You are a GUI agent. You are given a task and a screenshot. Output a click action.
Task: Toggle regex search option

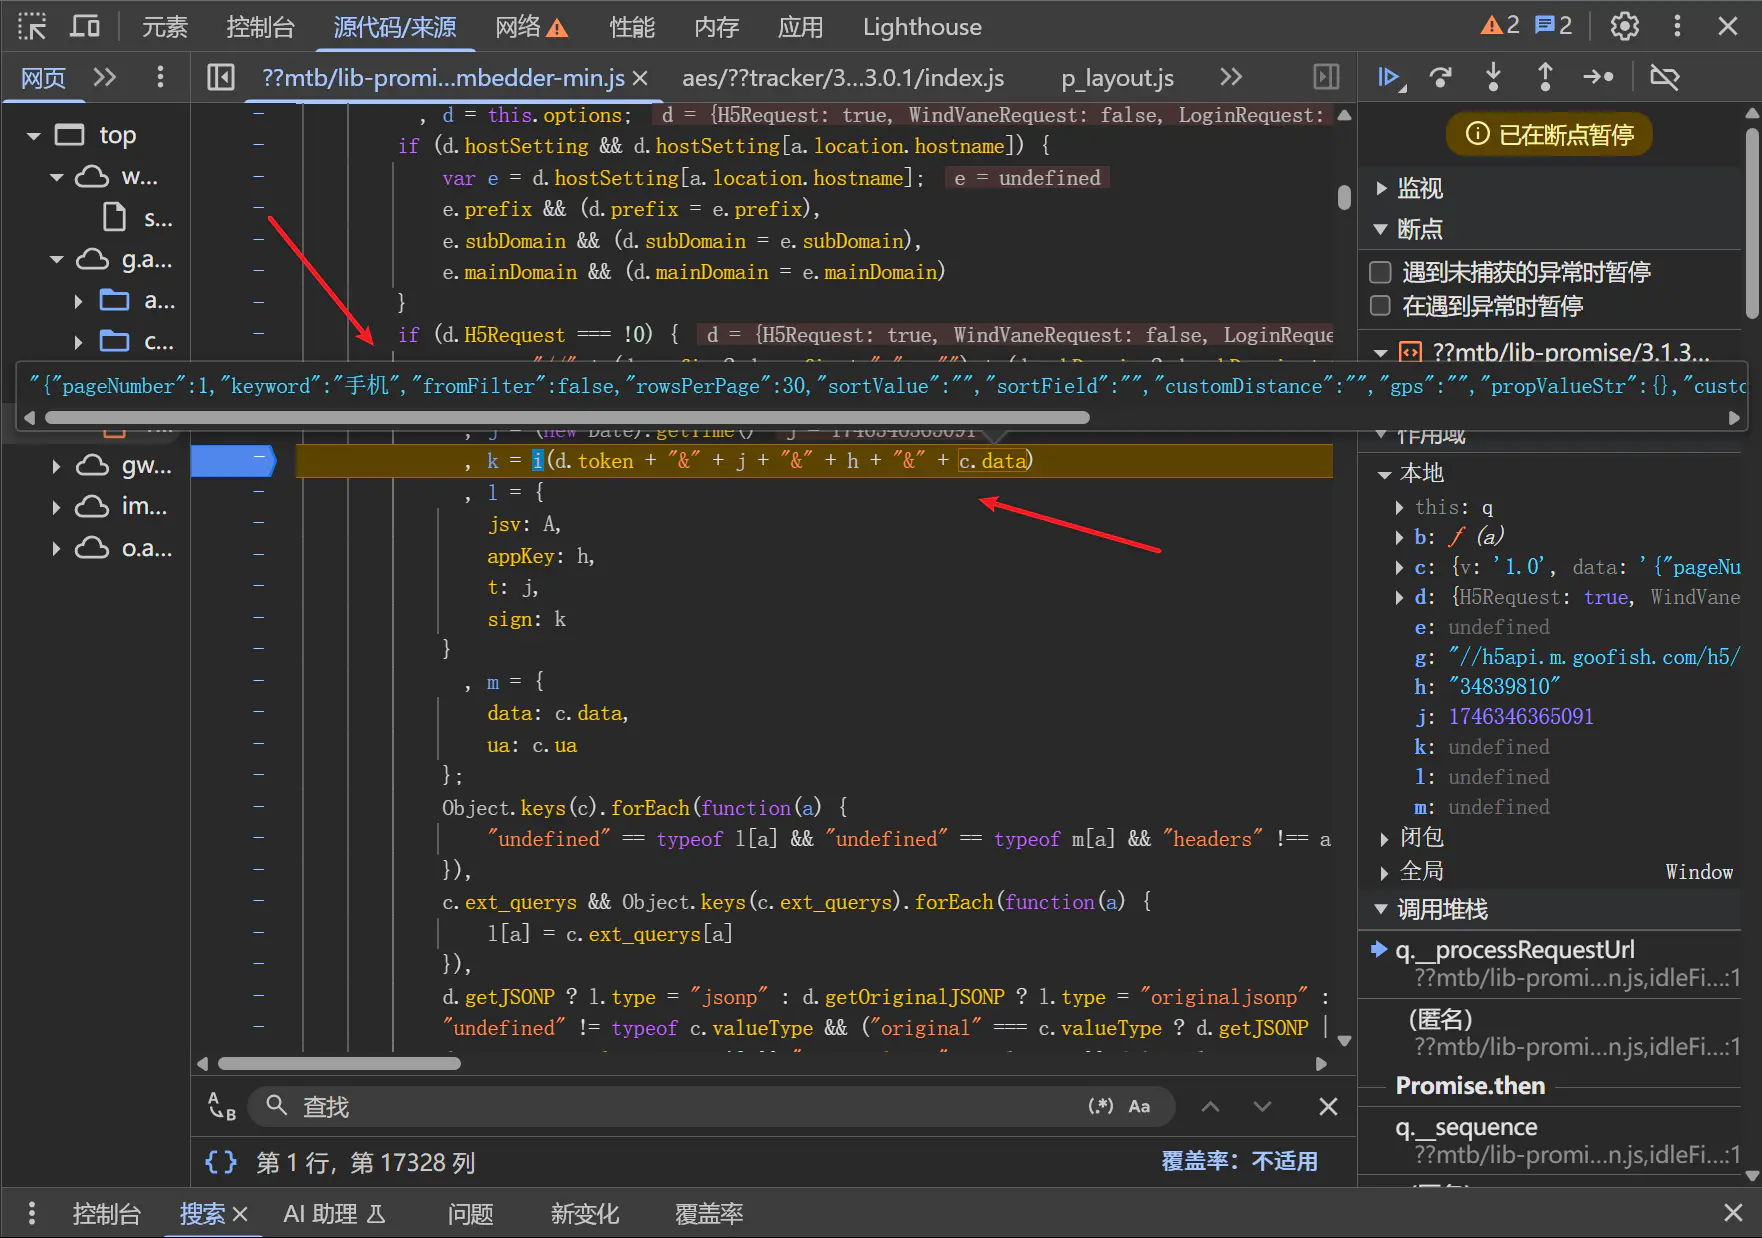click(1100, 1106)
